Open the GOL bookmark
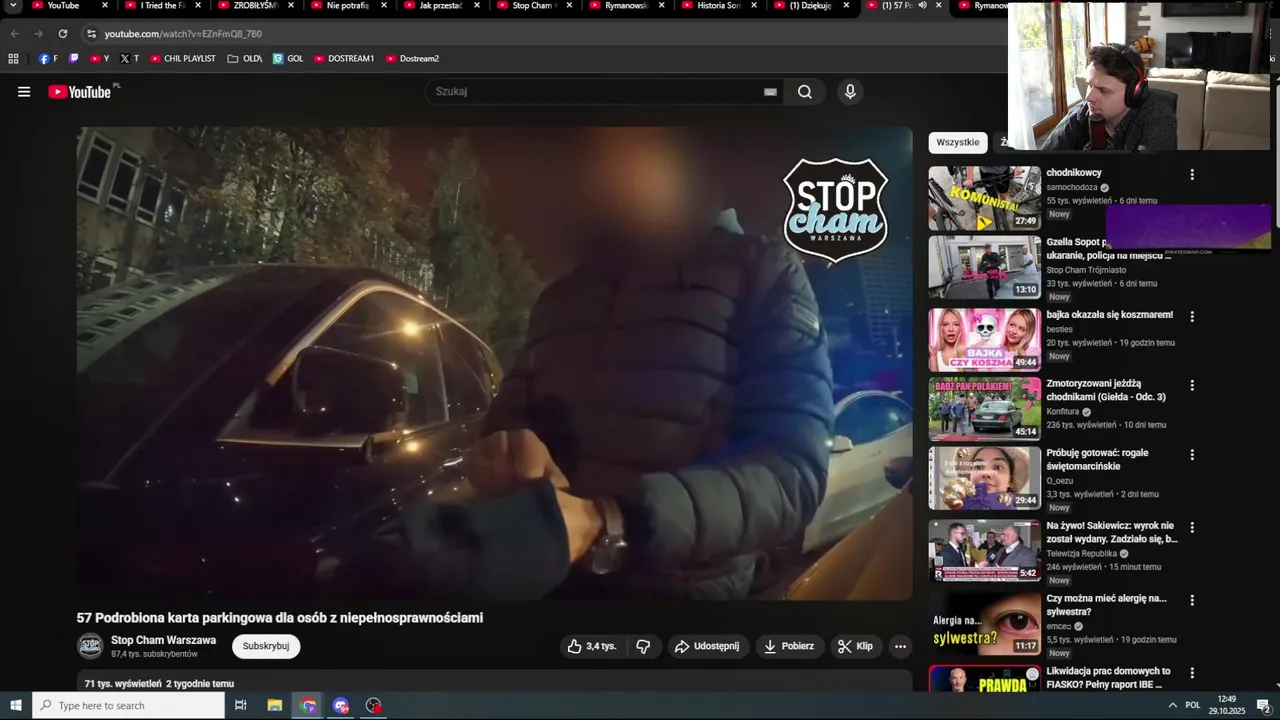The width and height of the screenshot is (1280, 720). [x=288, y=59]
